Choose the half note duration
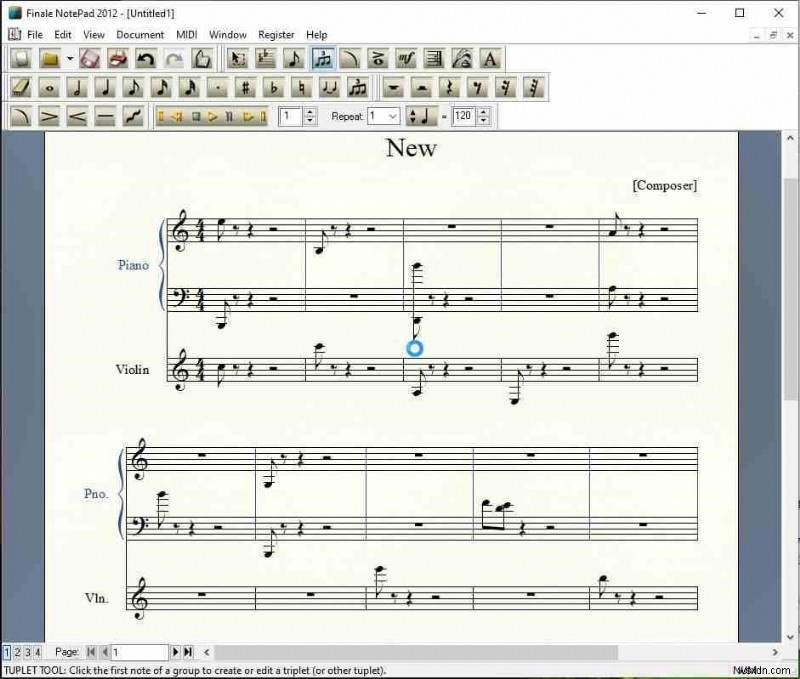800x679 pixels. pyautogui.click(x=78, y=87)
